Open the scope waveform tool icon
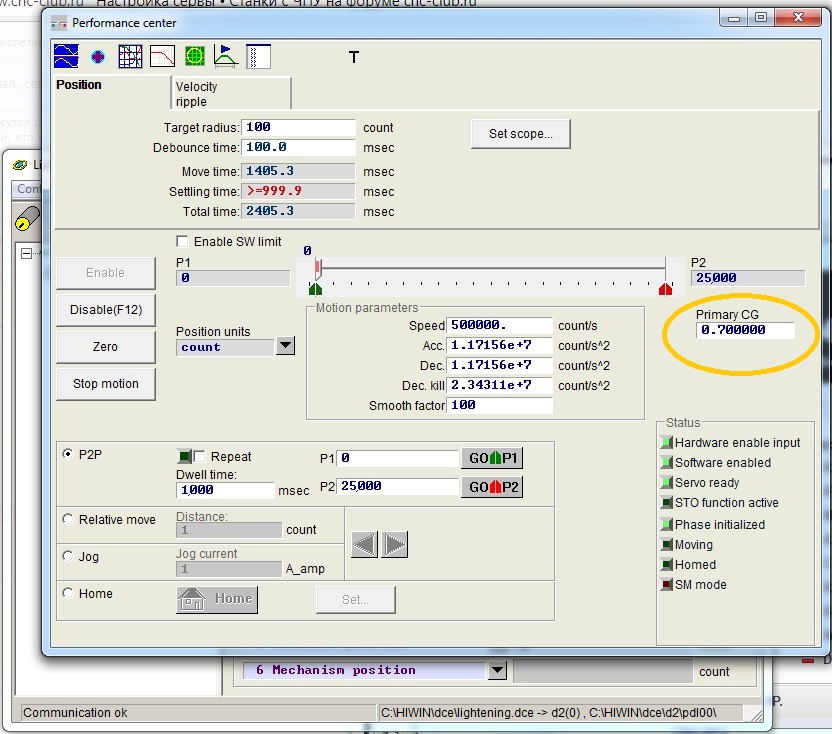832x734 pixels. click(x=66, y=56)
